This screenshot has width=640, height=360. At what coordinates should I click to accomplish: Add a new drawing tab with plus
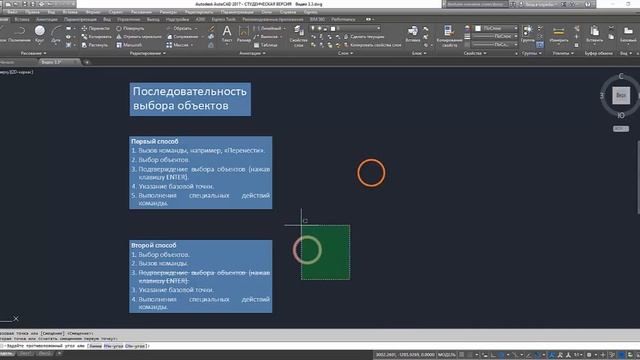tap(87, 62)
